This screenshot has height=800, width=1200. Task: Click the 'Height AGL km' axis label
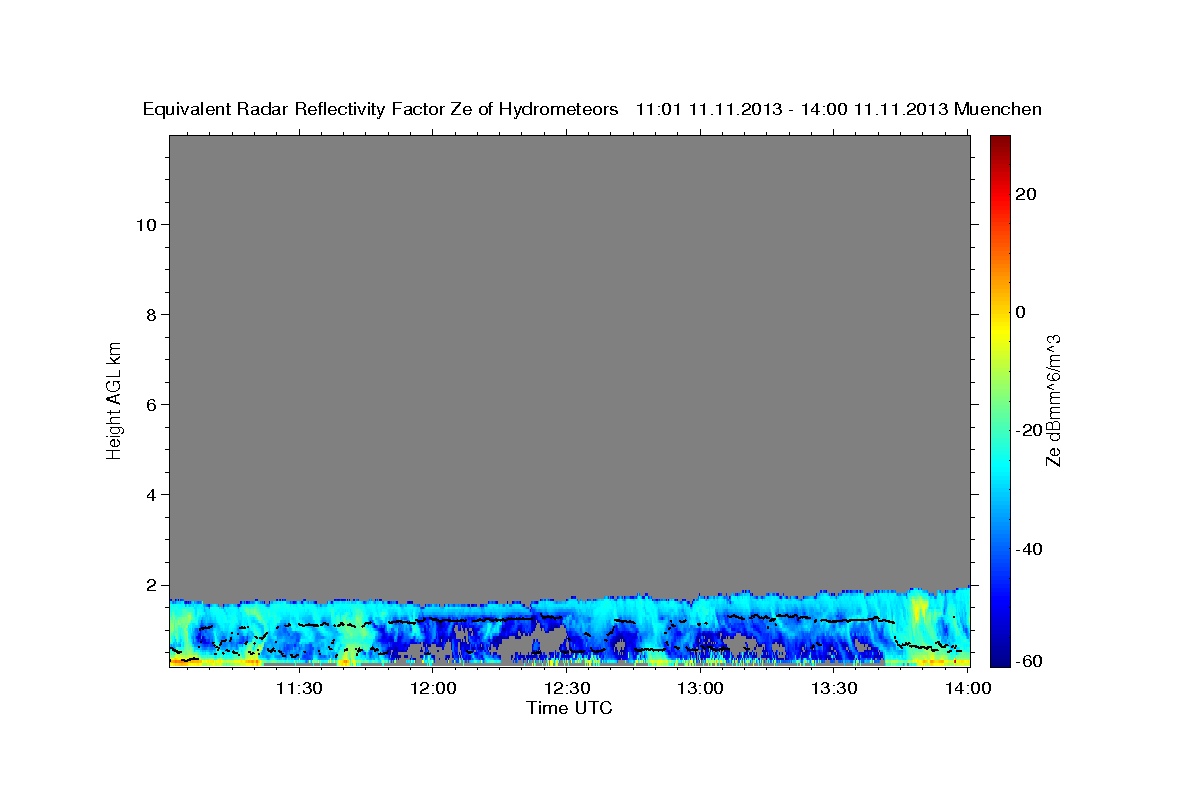115,399
